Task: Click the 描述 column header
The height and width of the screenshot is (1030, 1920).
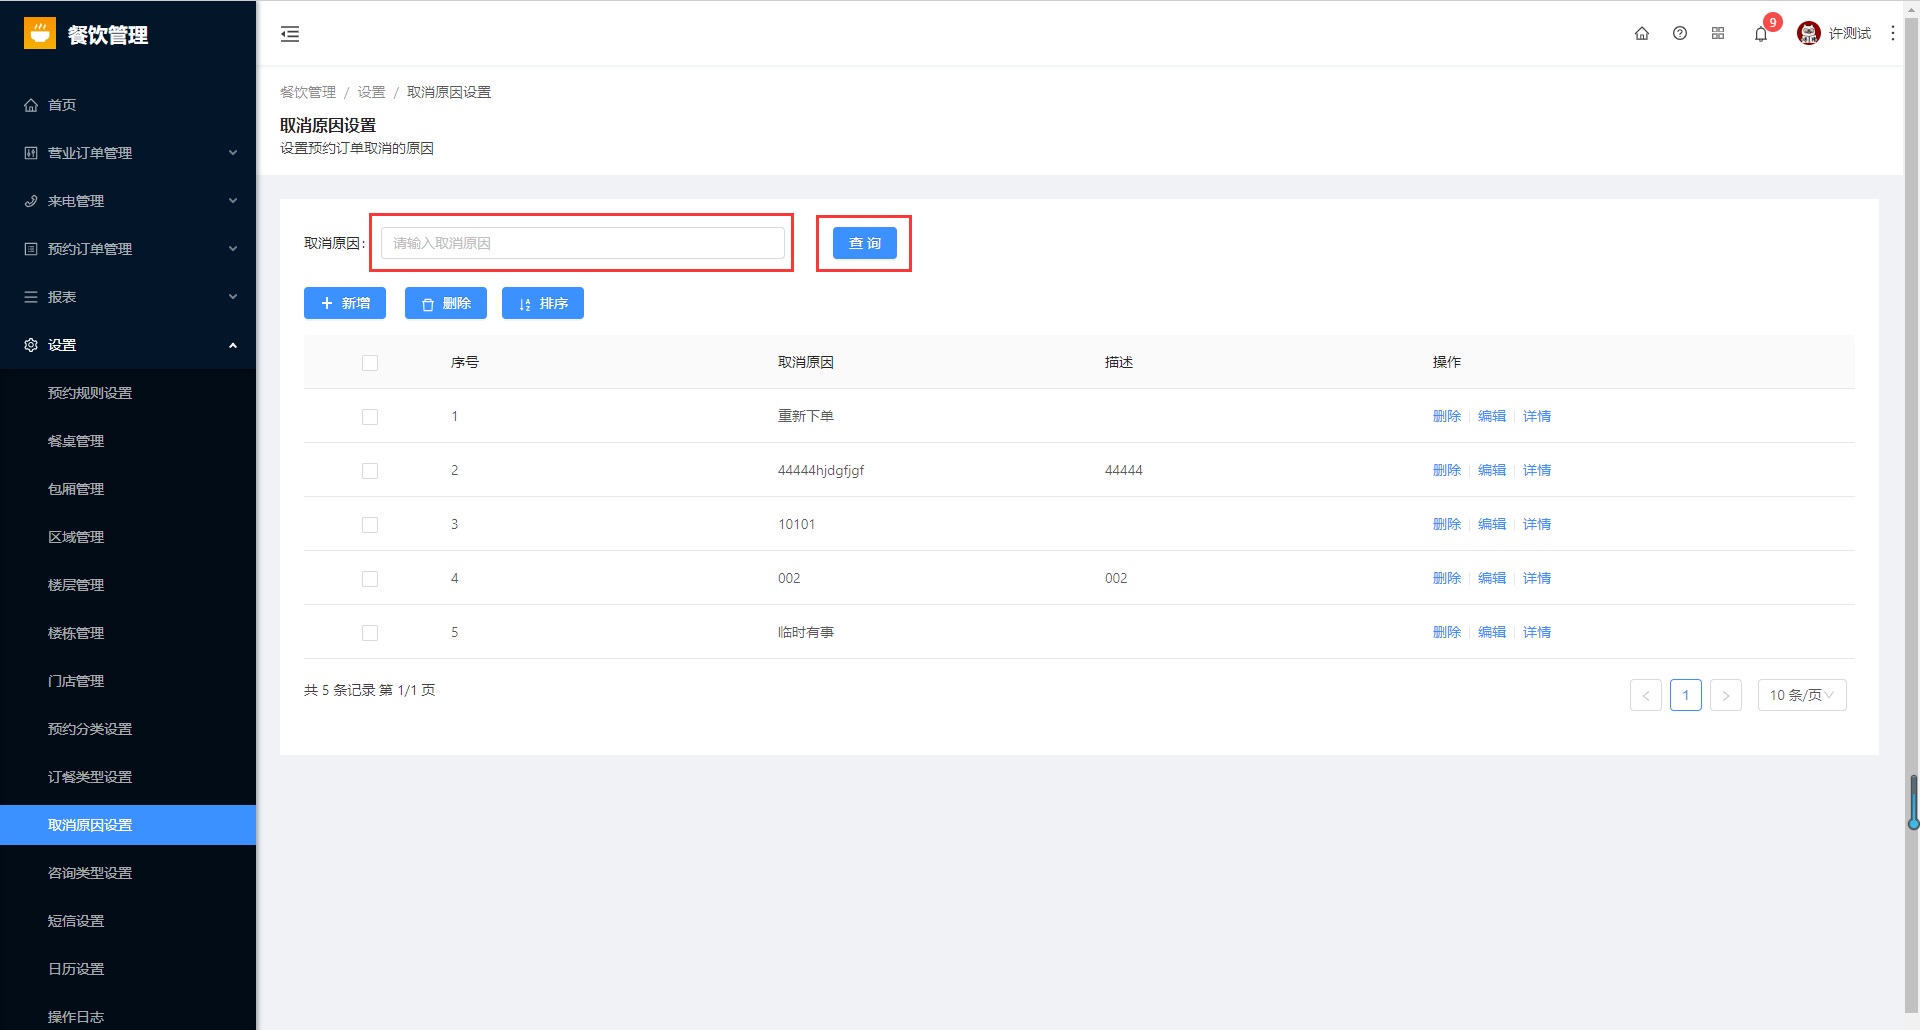Action: point(1119,363)
